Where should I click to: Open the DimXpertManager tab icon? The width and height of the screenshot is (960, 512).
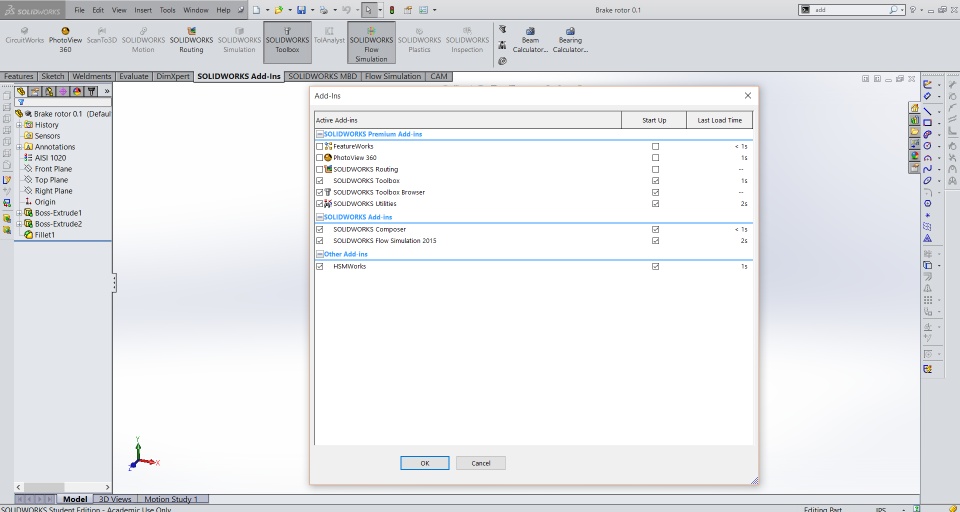[x=63, y=91]
